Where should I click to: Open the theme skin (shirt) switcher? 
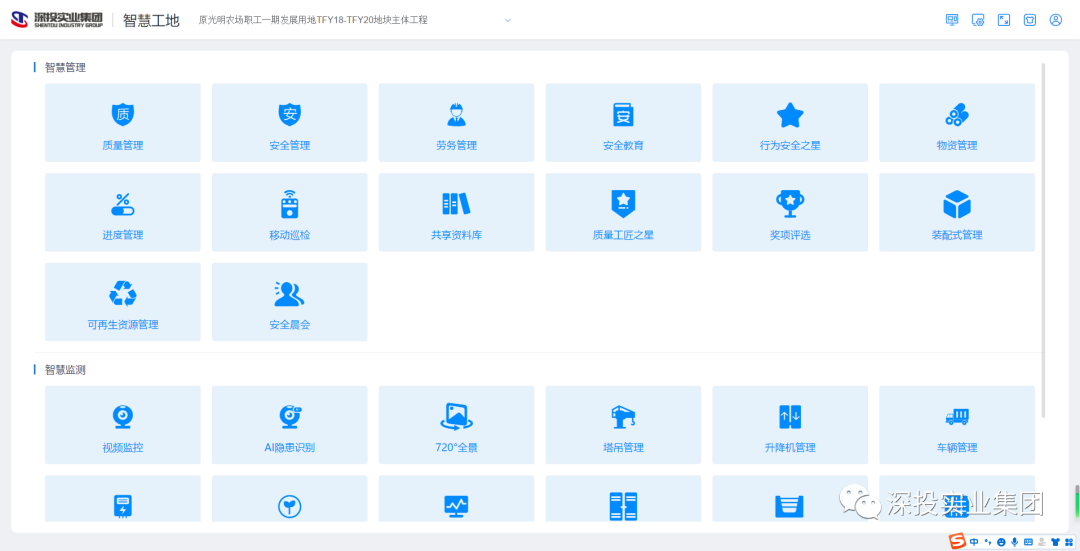[1030, 20]
